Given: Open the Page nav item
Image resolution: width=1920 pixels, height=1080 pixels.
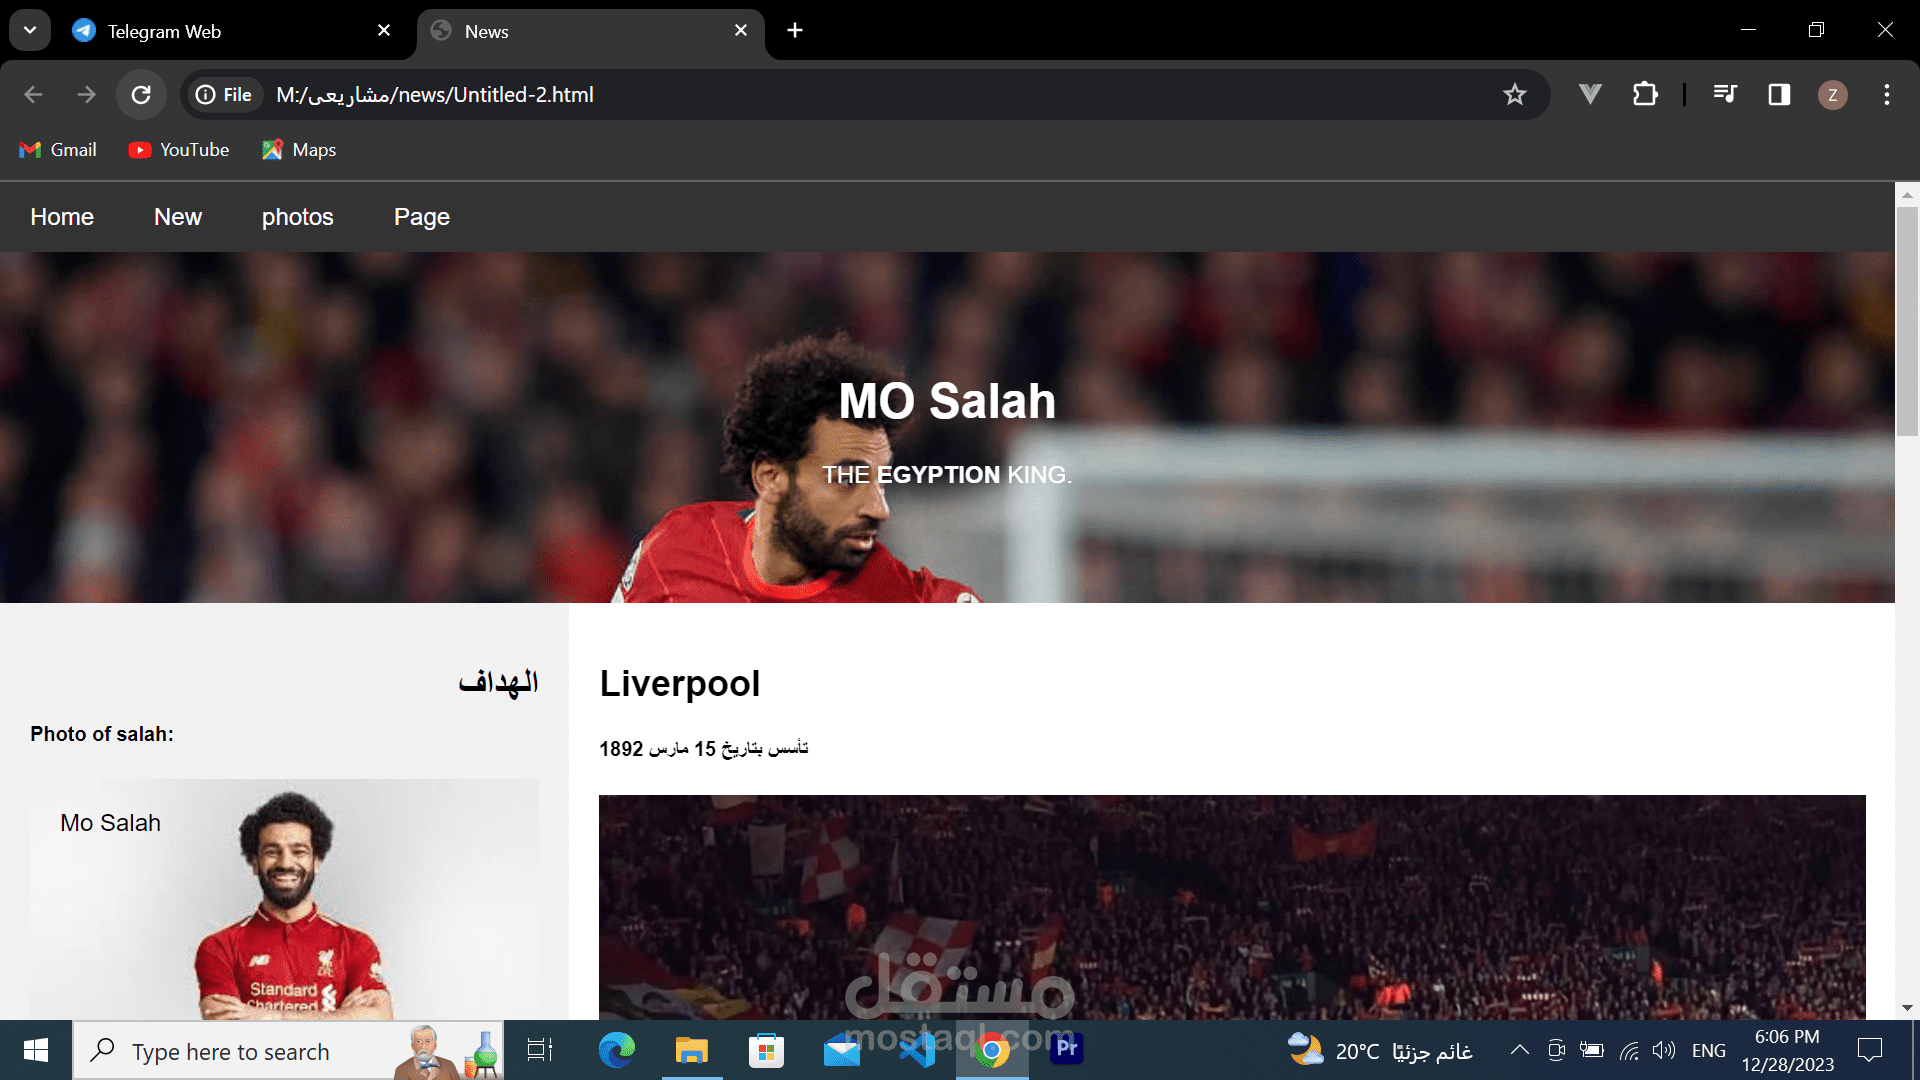Looking at the screenshot, I should 422,217.
